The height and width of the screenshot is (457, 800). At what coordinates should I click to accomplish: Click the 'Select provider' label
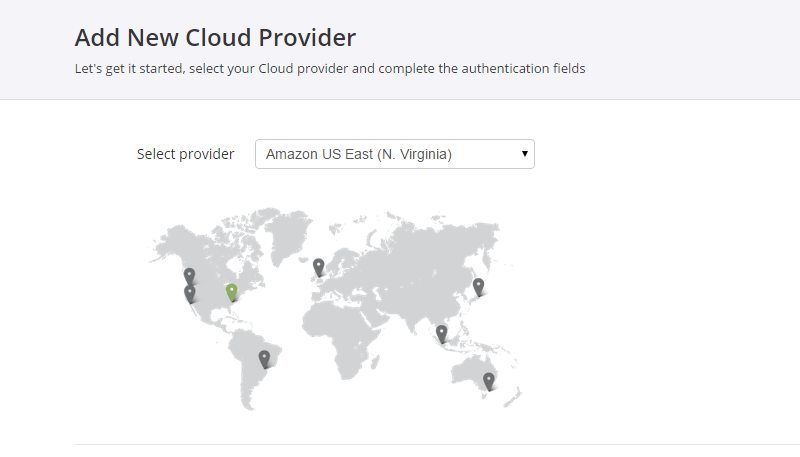coord(185,154)
